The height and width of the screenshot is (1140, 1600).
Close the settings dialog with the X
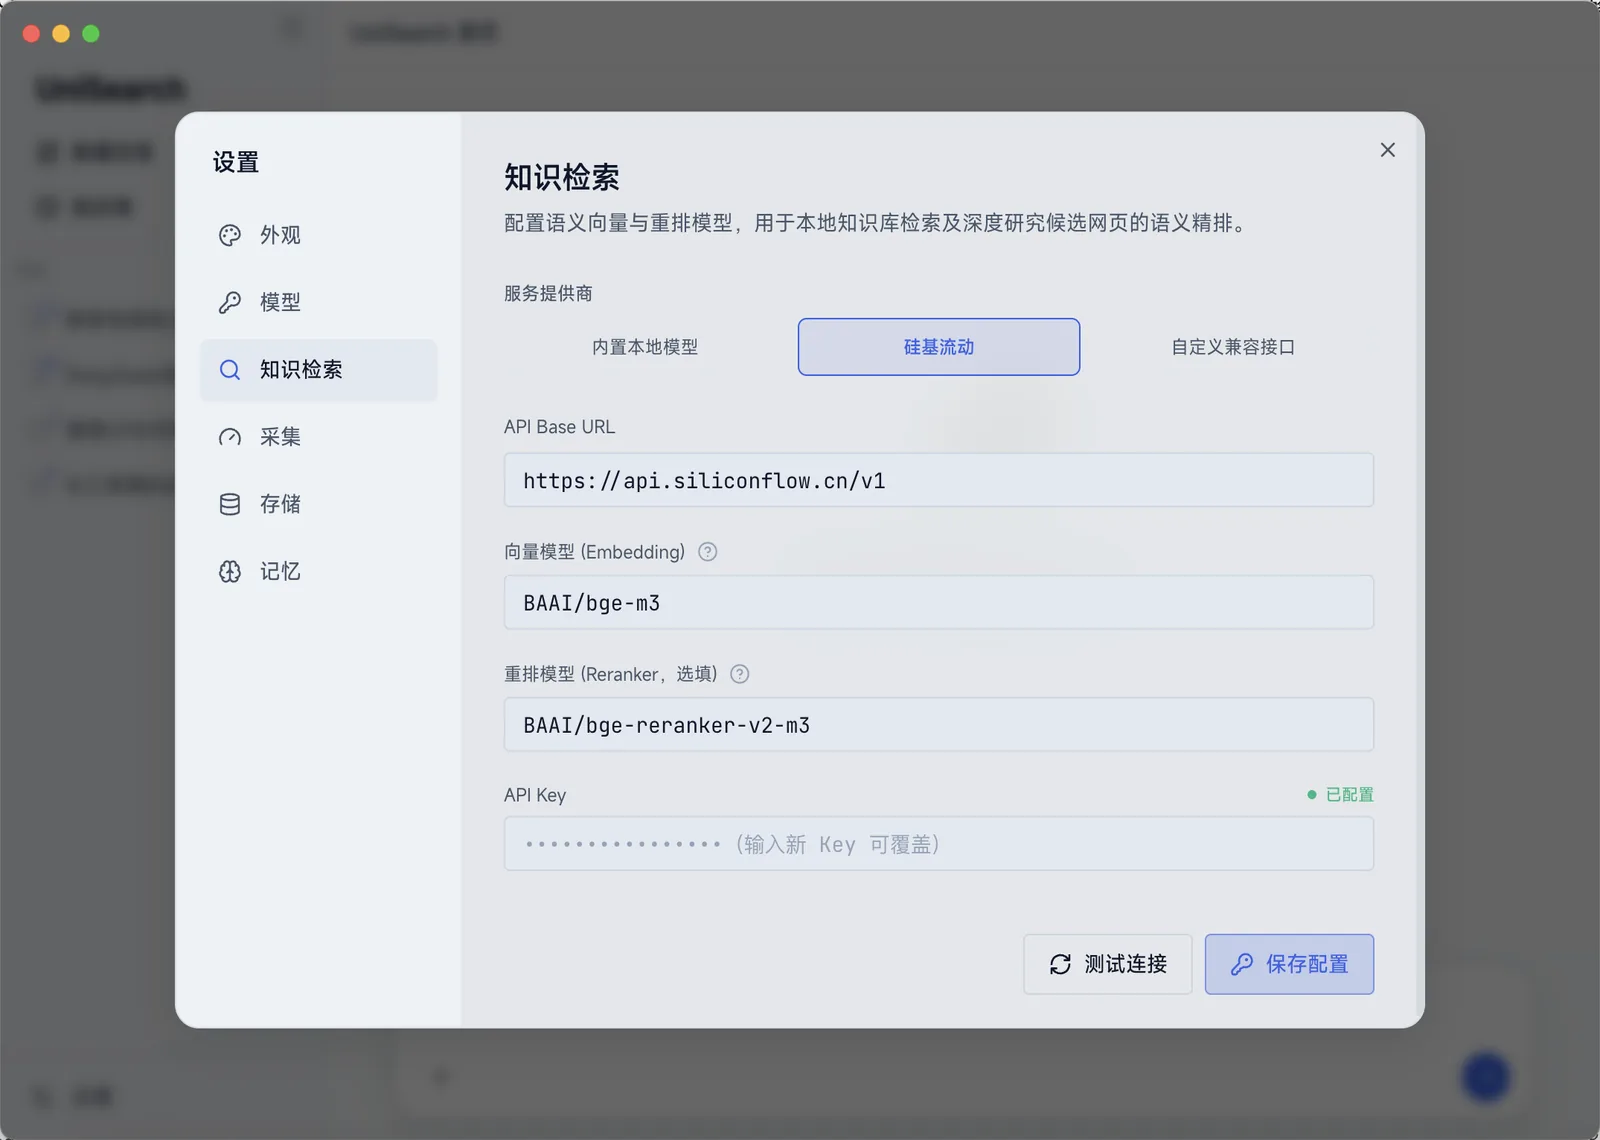[x=1387, y=150]
